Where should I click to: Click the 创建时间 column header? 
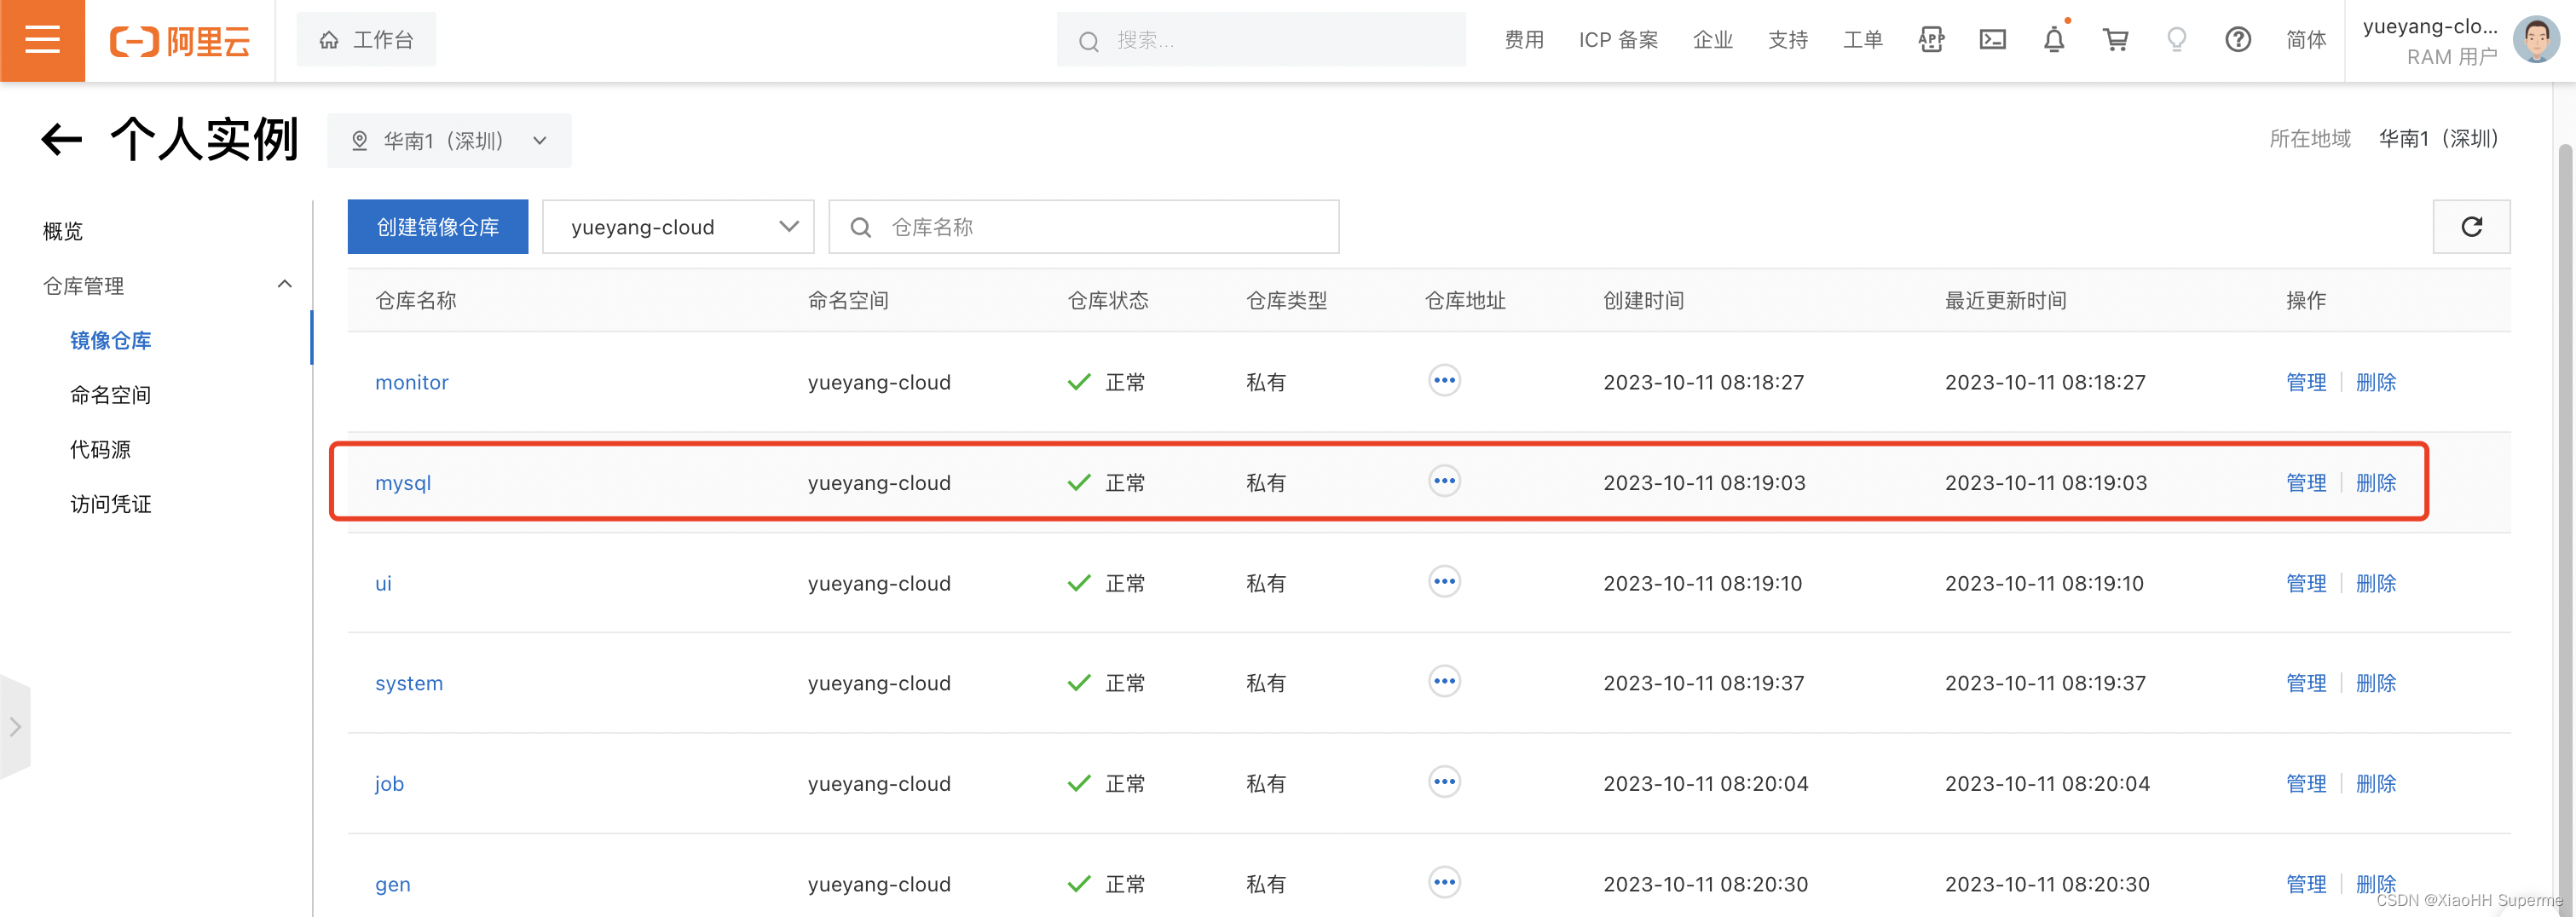[x=1643, y=300]
